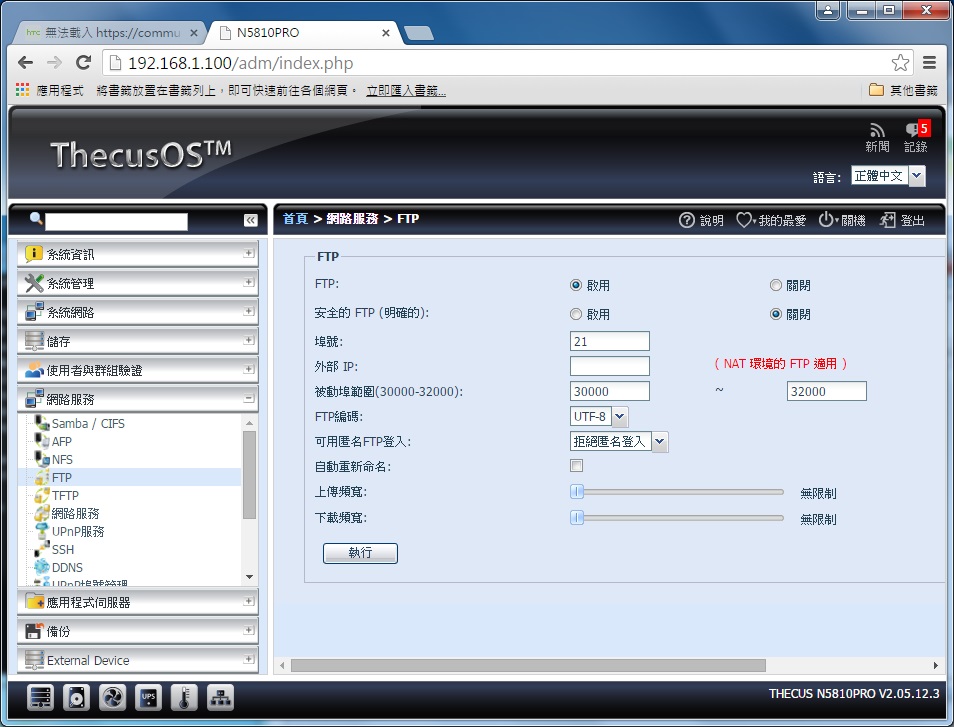Select FTP enable (啟用) radio button
The image size is (954, 727).
click(576, 285)
